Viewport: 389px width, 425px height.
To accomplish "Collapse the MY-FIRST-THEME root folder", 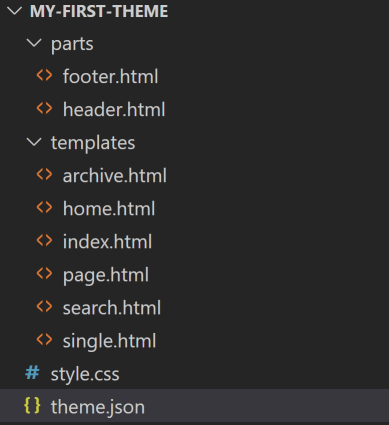I will [x=14, y=11].
